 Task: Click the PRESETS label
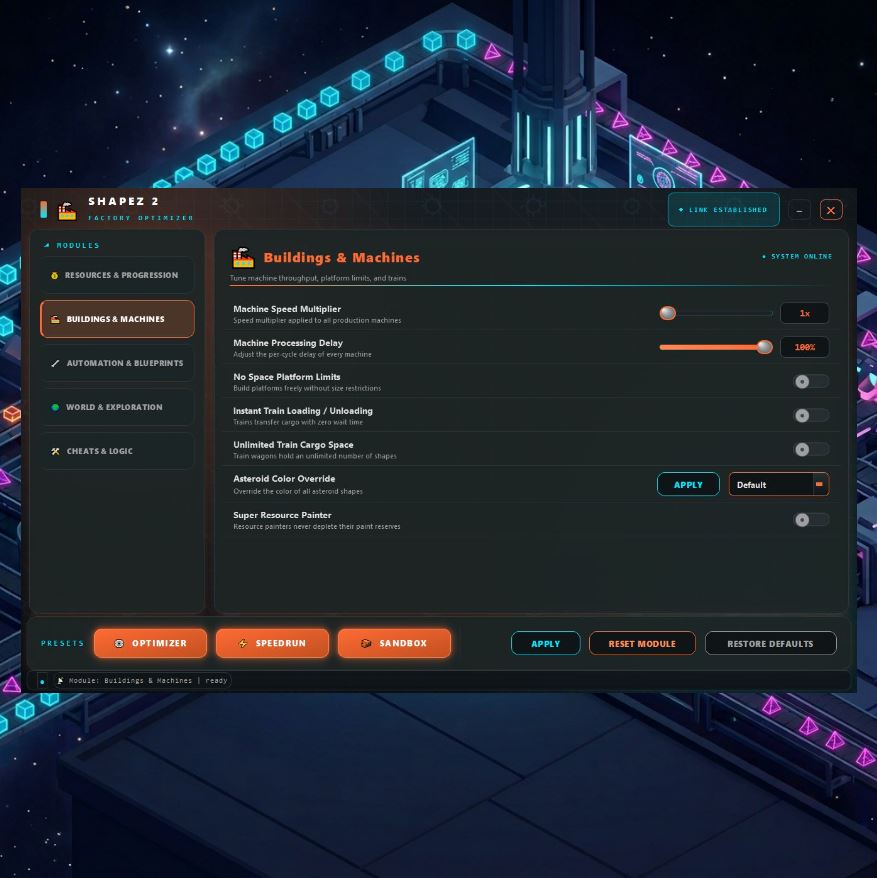click(x=63, y=643)
